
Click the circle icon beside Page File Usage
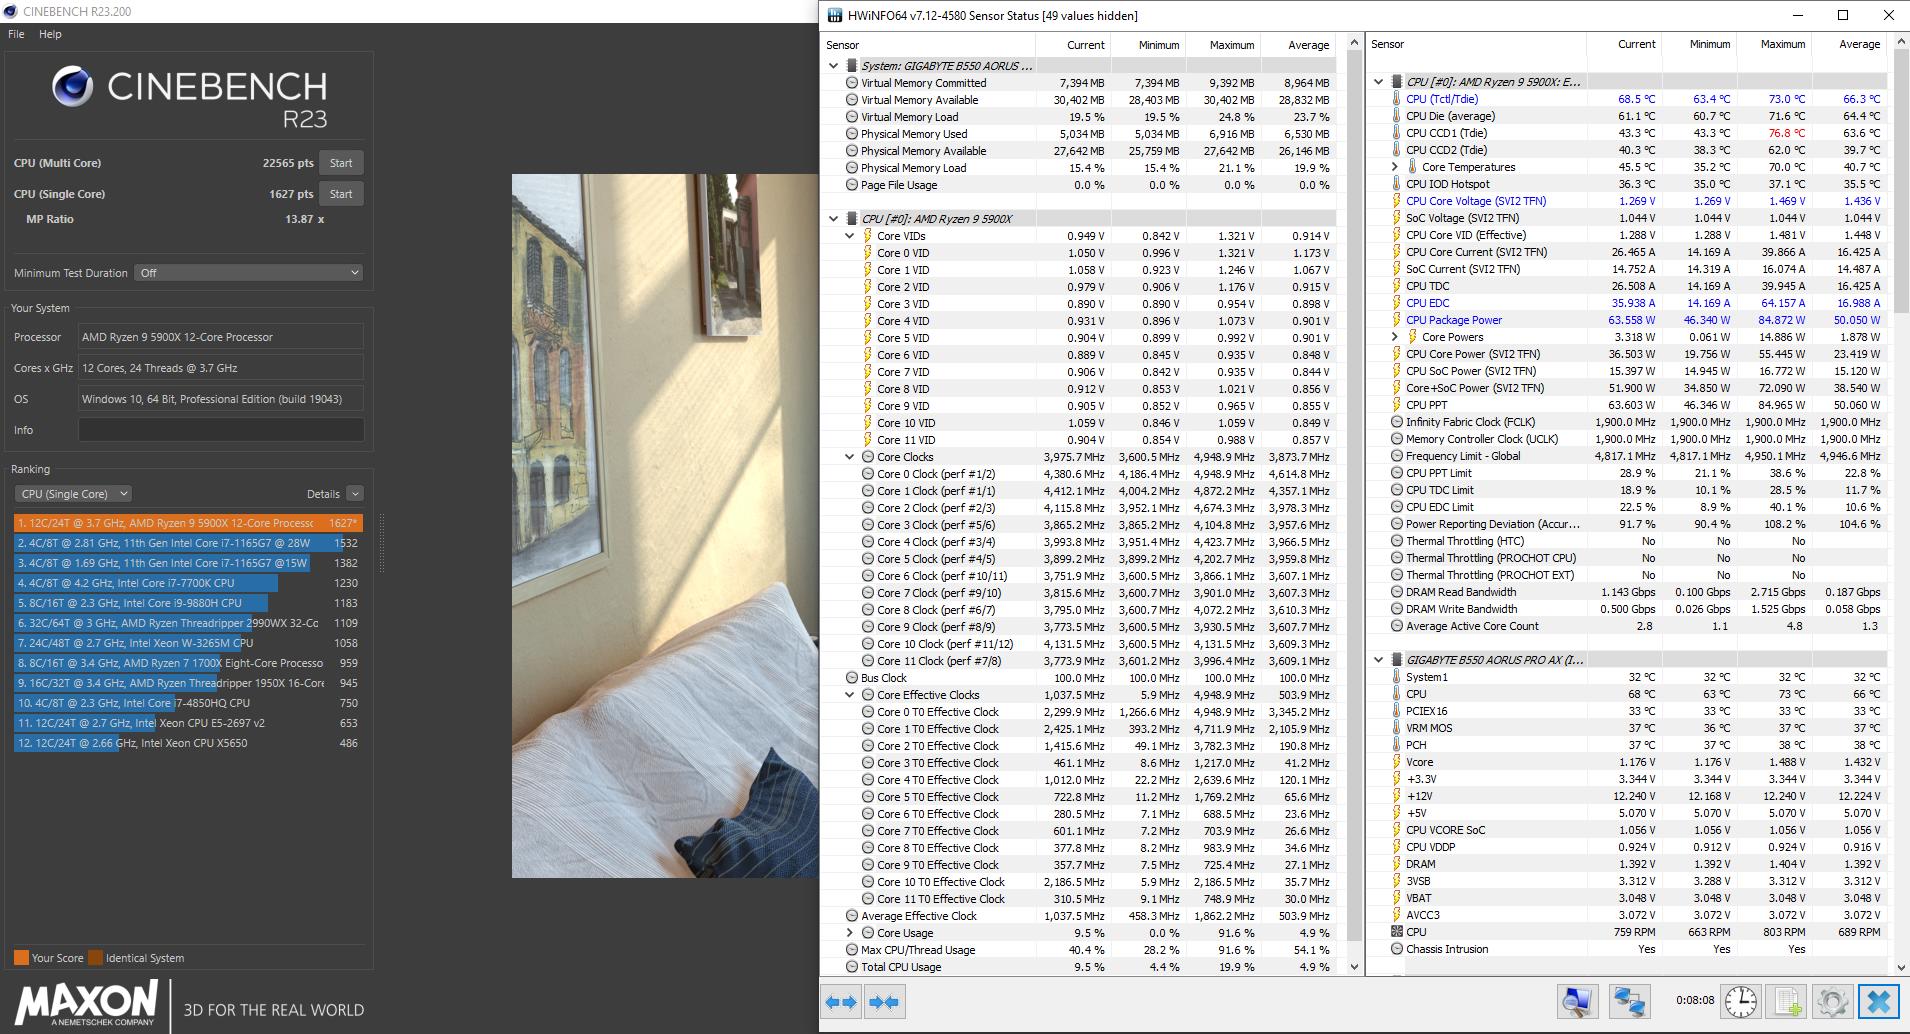(851, 185)
